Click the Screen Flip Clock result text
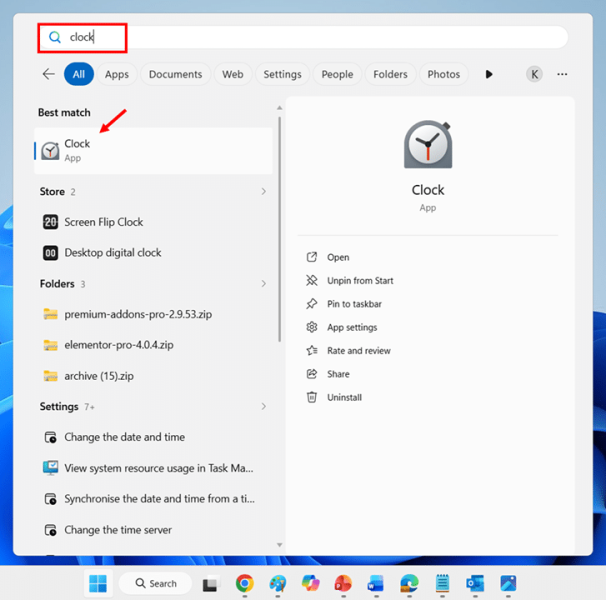This screenshot has height=600, width=606. tap(104, 222)
